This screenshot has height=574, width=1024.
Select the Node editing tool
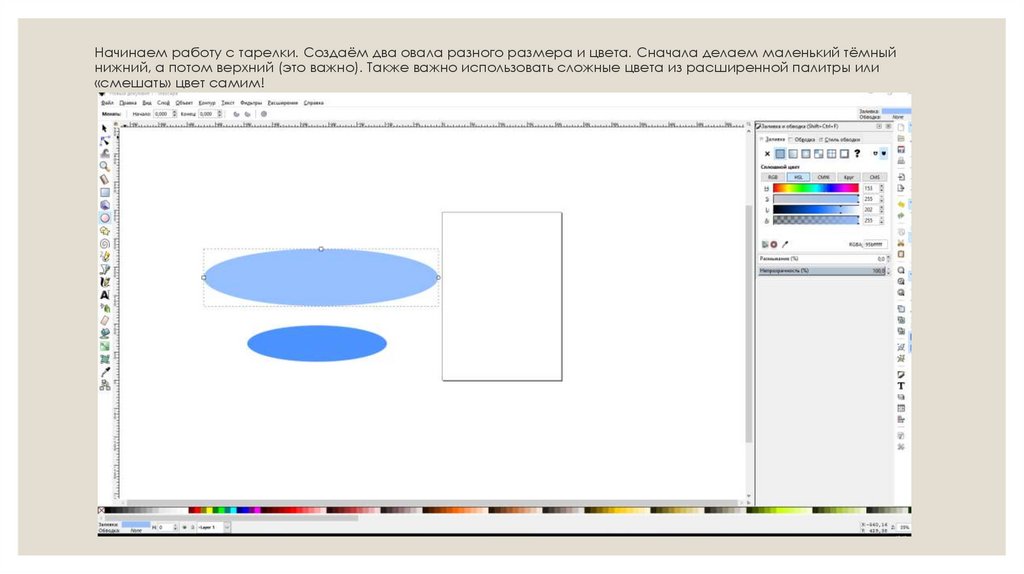pyautogui.click(x=104, y=141)
